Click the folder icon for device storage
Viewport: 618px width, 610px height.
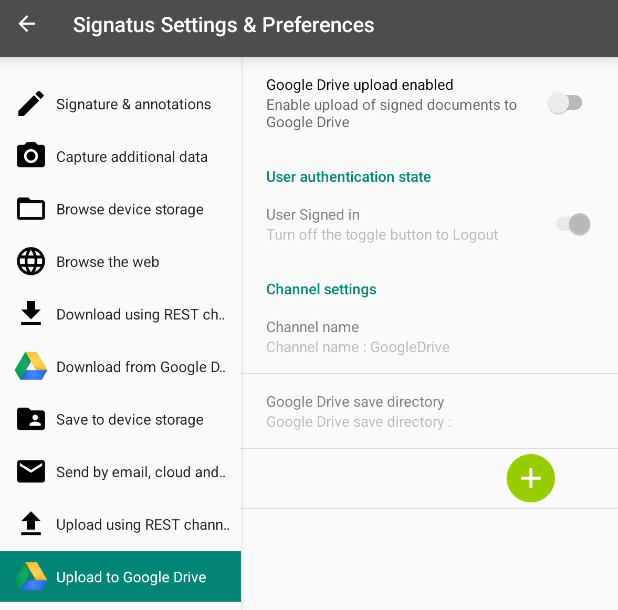[x=31, y=209]
